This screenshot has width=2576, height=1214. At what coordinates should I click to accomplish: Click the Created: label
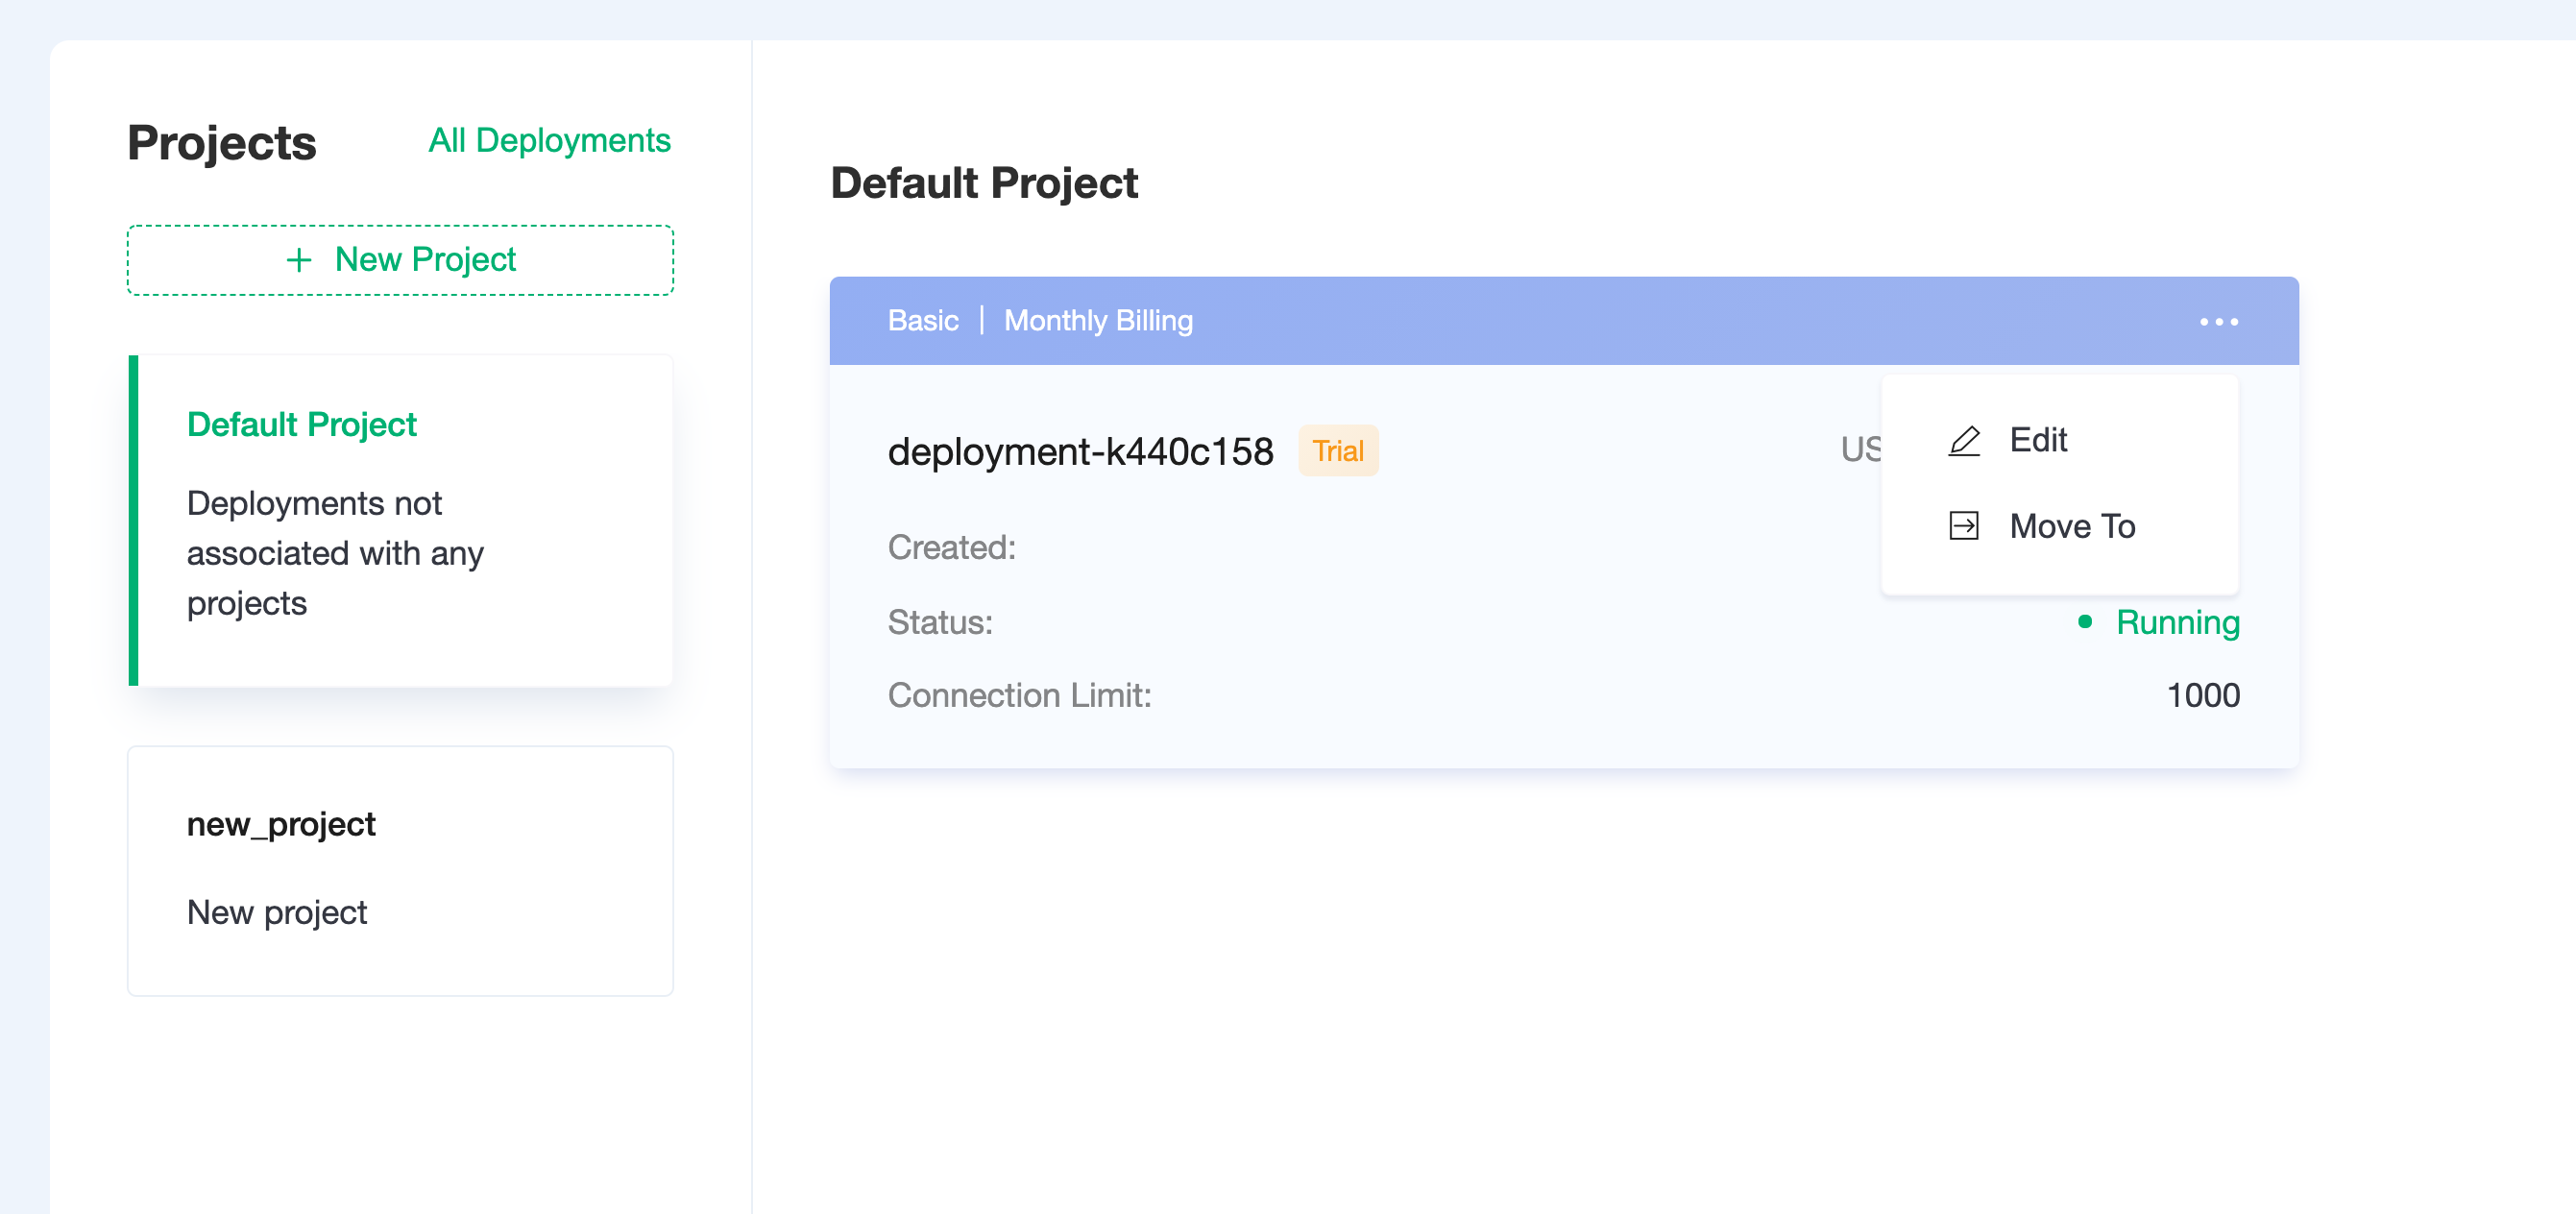[x=951, y=548]
